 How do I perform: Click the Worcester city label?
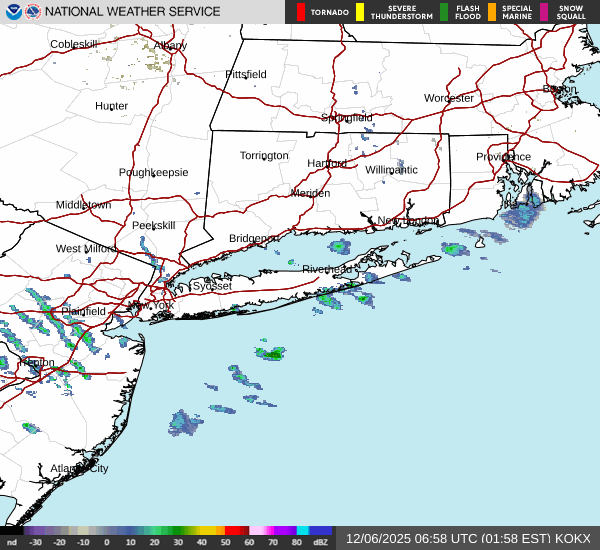[448, 98]
